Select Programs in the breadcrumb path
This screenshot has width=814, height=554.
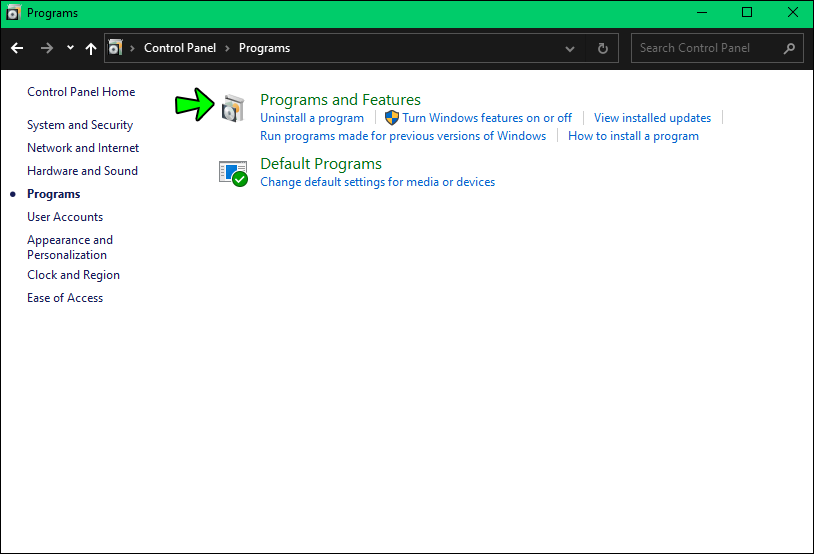click(x=264, y=48)
